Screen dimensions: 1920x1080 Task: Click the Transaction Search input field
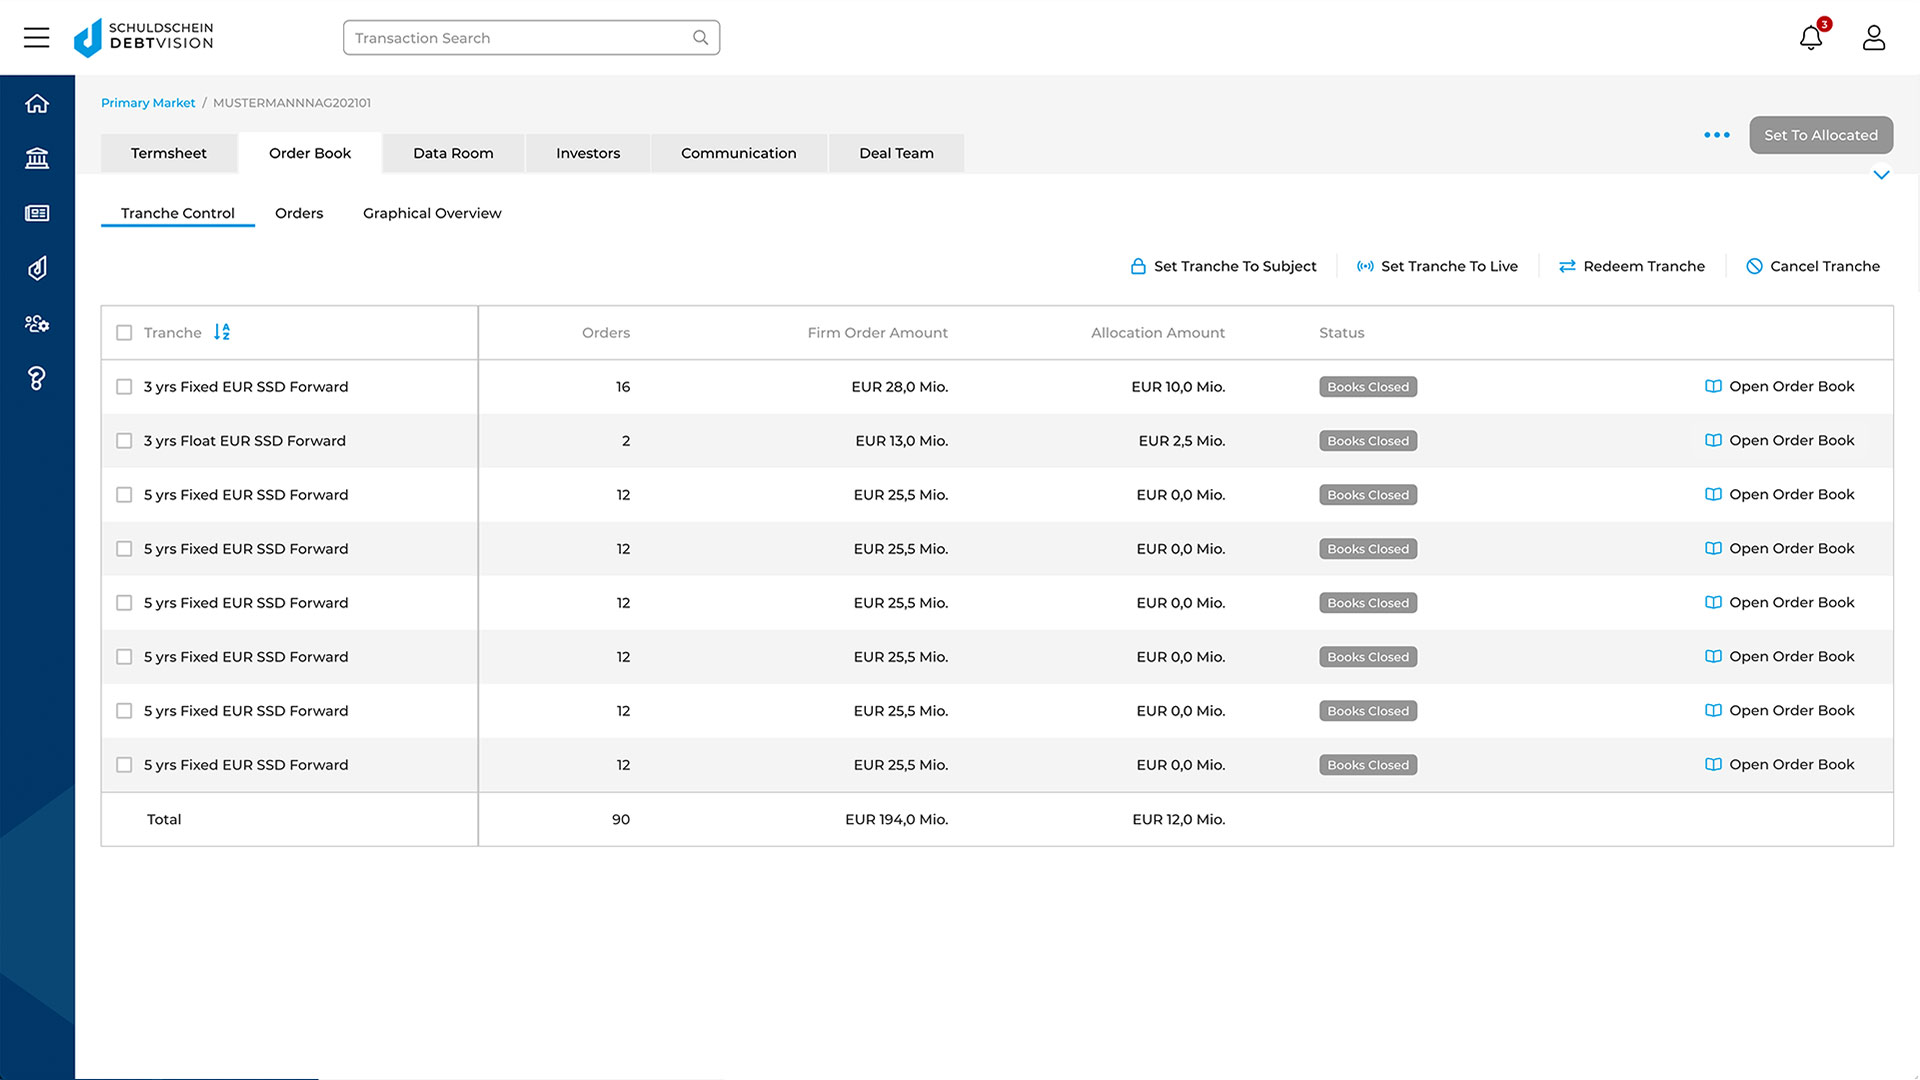click(520, 38)
